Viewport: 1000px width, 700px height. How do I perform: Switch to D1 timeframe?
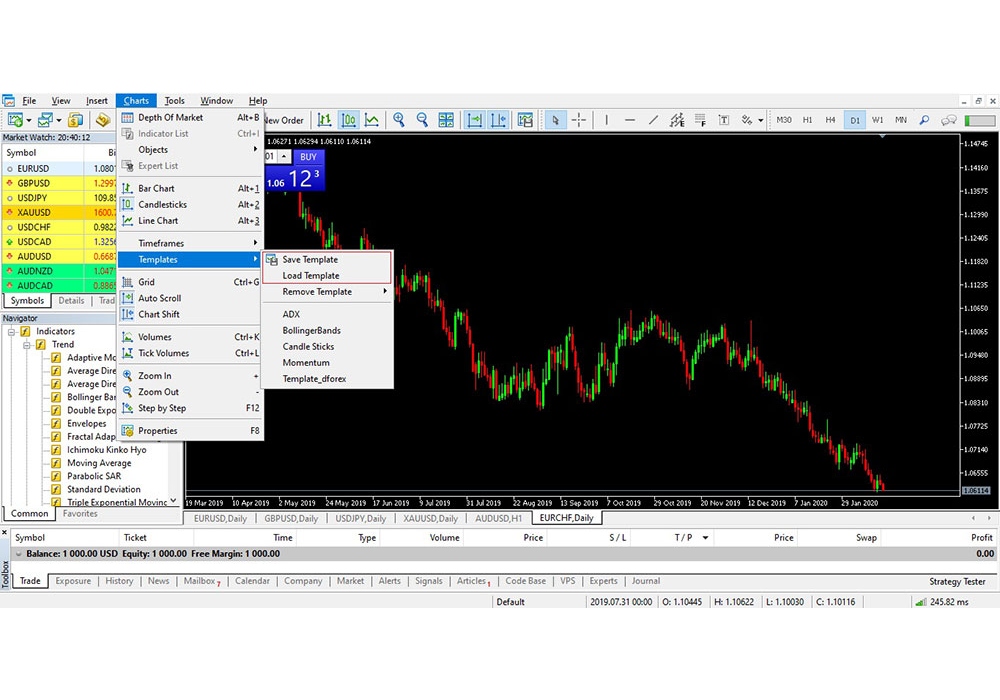tap(855, 120)
